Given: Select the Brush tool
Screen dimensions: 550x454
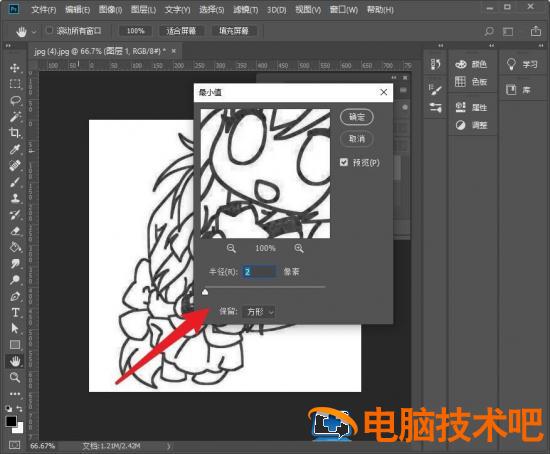Looking at the screenshot, I should tap(15, 182).
